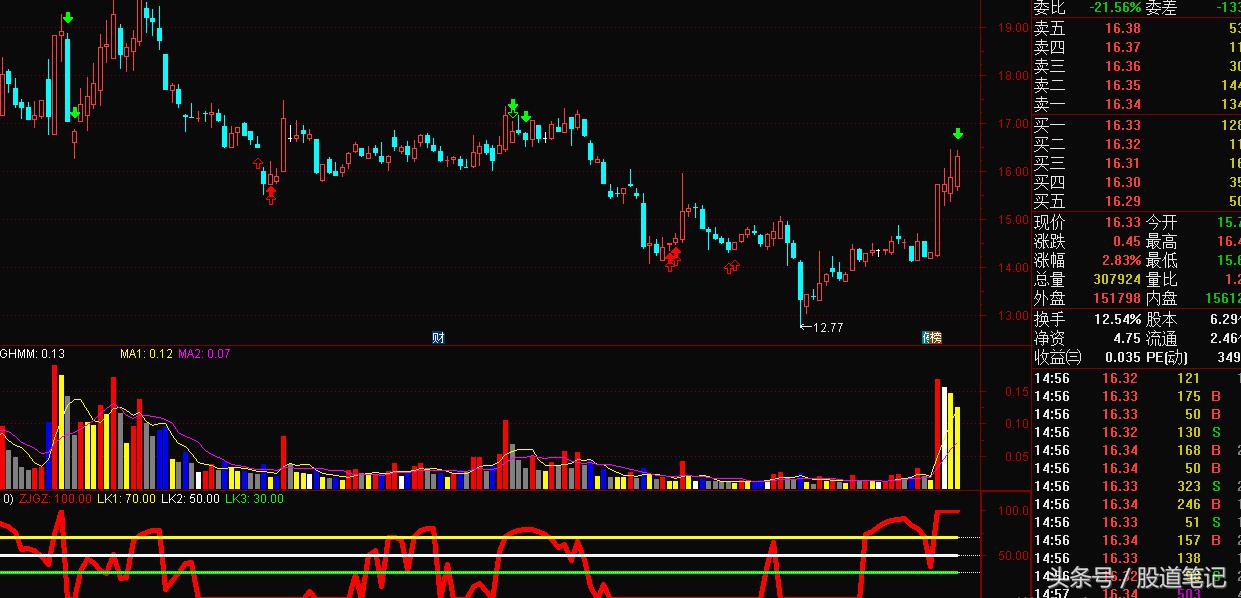Image resolution: width=1241 pixels, height=598 pixels.
Task: Select the ZJGZ: 100.00 indicator label
Action: tap(55, 498)
